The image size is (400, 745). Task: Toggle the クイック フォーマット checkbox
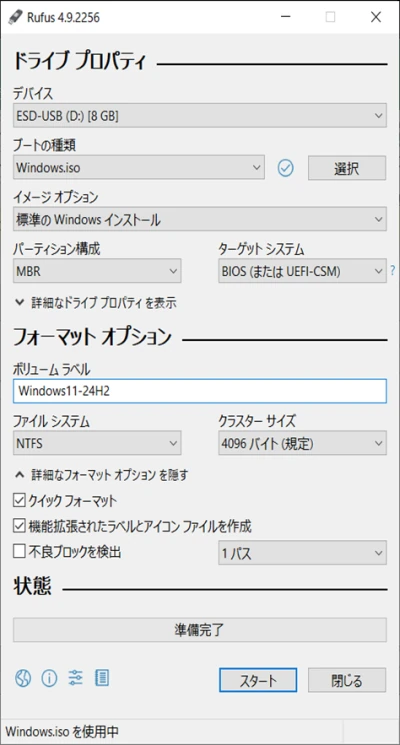19,500
